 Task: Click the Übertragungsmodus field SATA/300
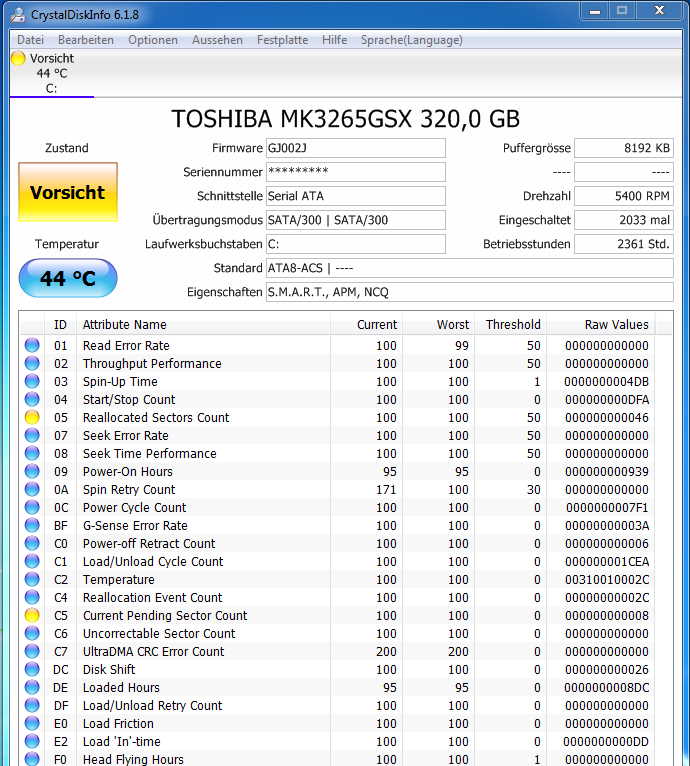356,220
